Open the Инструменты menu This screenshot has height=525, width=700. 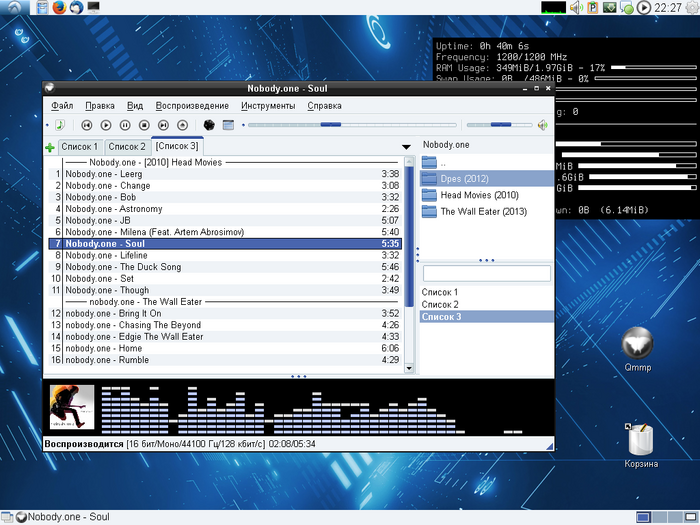pyautogui.click(x=267, y=105)
